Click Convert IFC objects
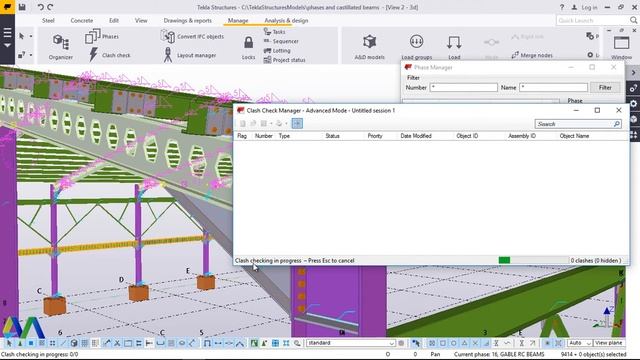 pyautogui.click(x=192, y=36)
